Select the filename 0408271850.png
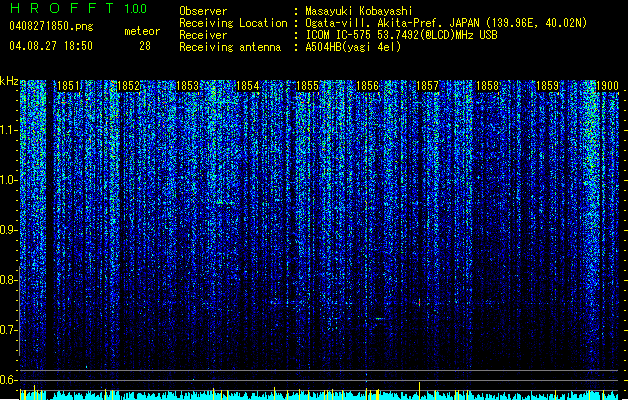Screen dimensions: 629x400 pos(51,26)
